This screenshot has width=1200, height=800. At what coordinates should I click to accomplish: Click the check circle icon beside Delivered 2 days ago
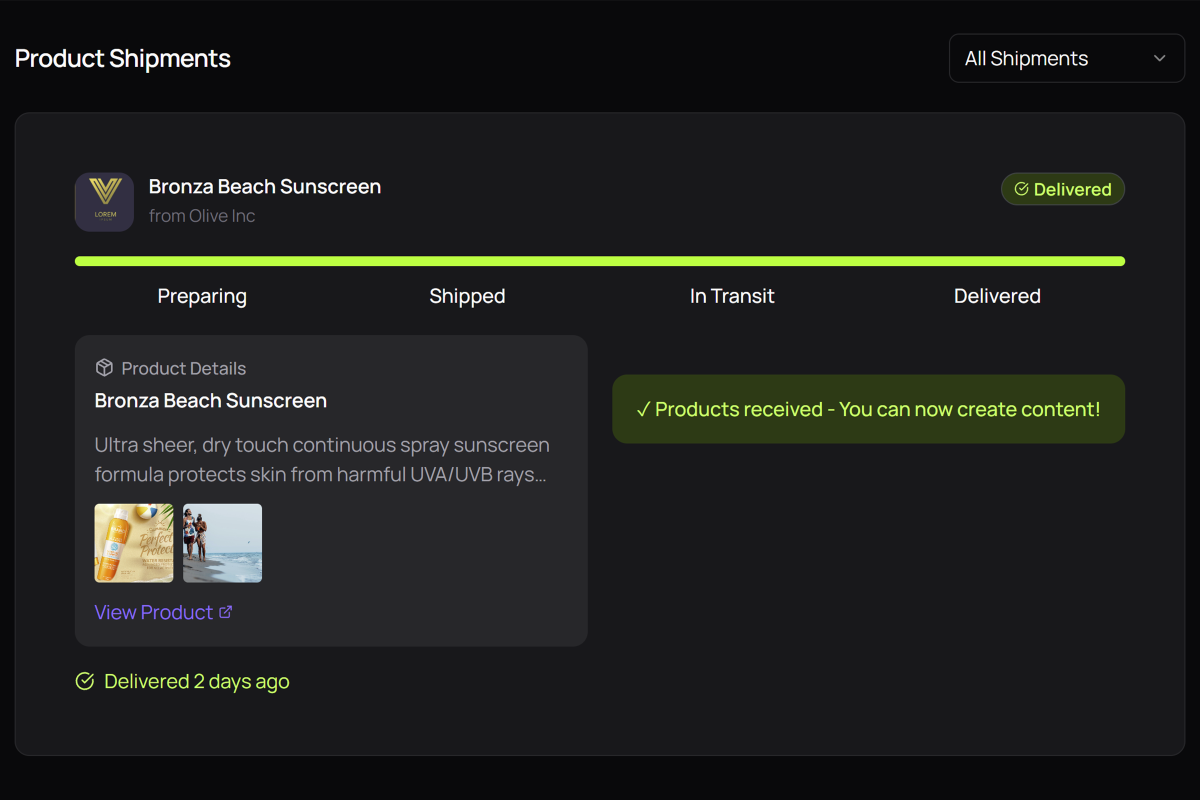[x=85, y=681]
